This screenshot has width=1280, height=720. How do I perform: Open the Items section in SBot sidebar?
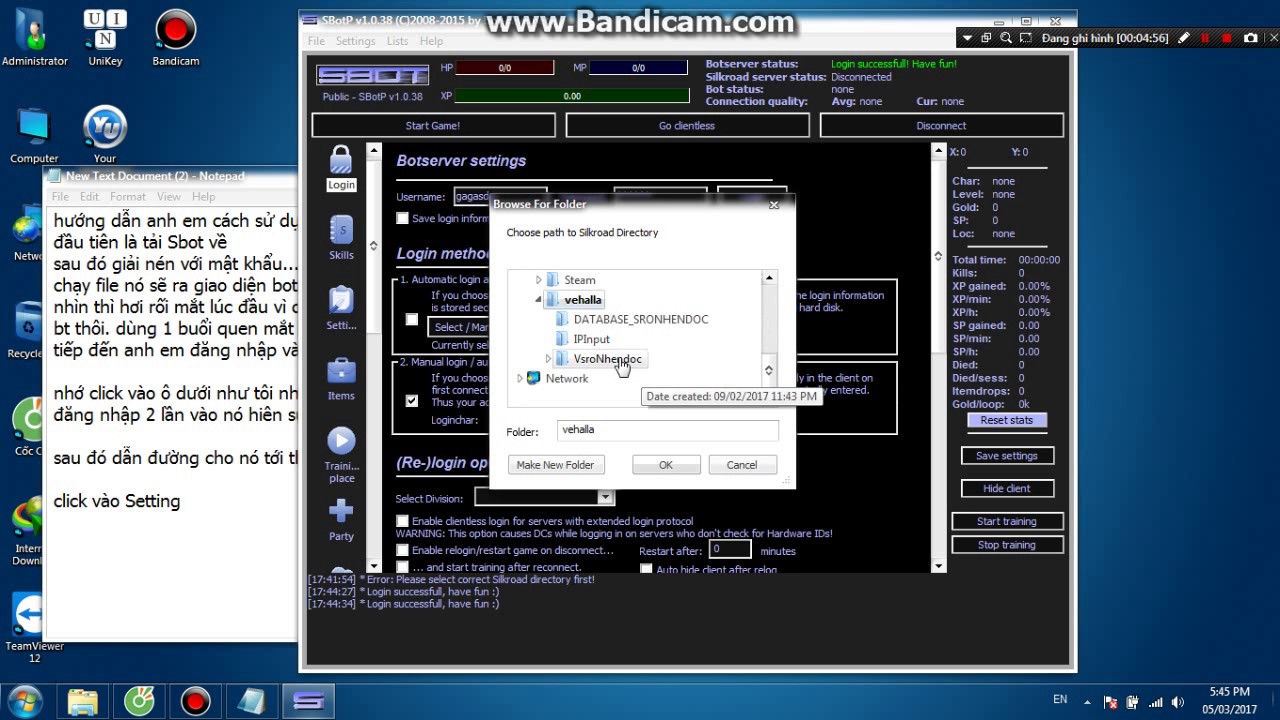[341, 379]
